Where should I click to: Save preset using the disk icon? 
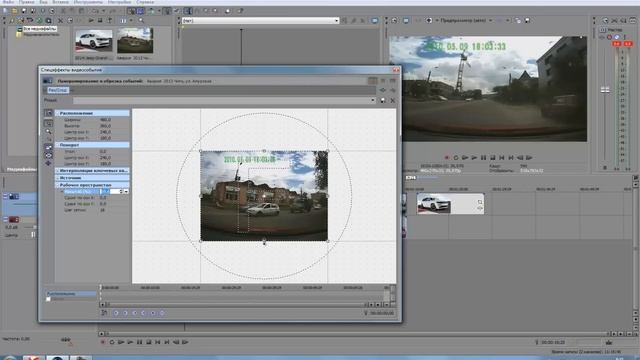click(383, 100)
